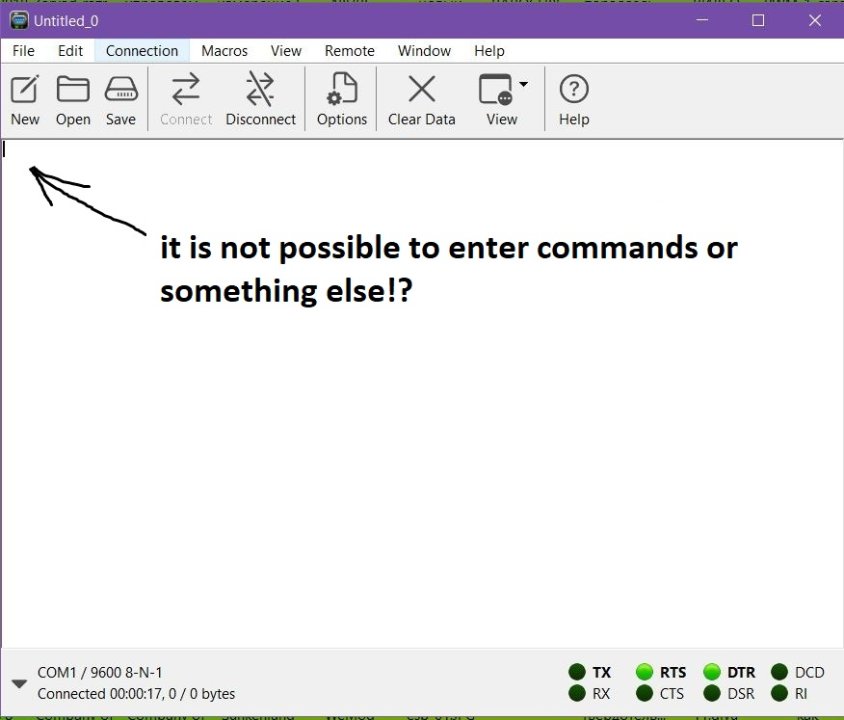Click the Help question mark icon

click(574, 89)
